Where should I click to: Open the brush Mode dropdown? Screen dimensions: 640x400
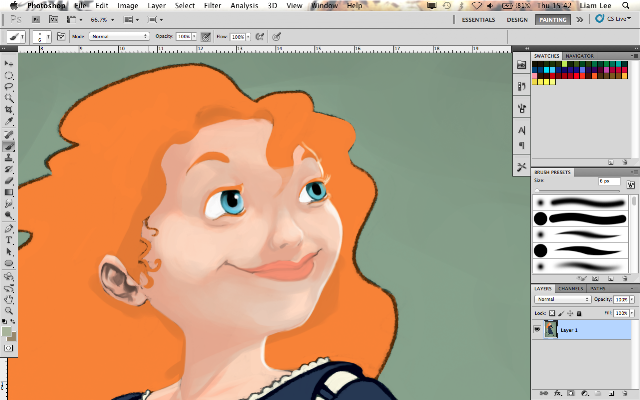pyautogui.click(x=119, y=36)
